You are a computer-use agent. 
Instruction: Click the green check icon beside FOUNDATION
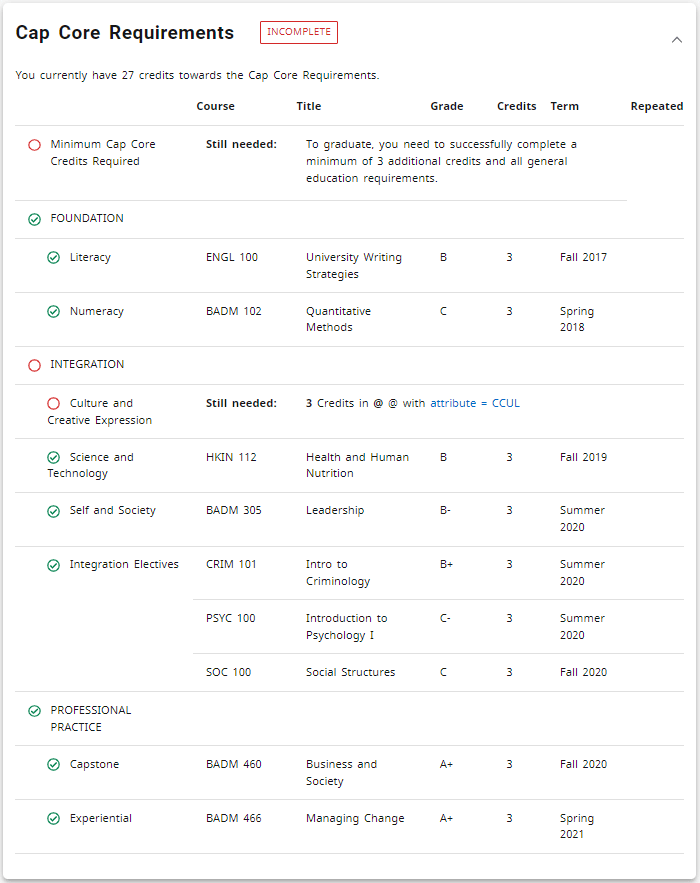tap(34, 219)
